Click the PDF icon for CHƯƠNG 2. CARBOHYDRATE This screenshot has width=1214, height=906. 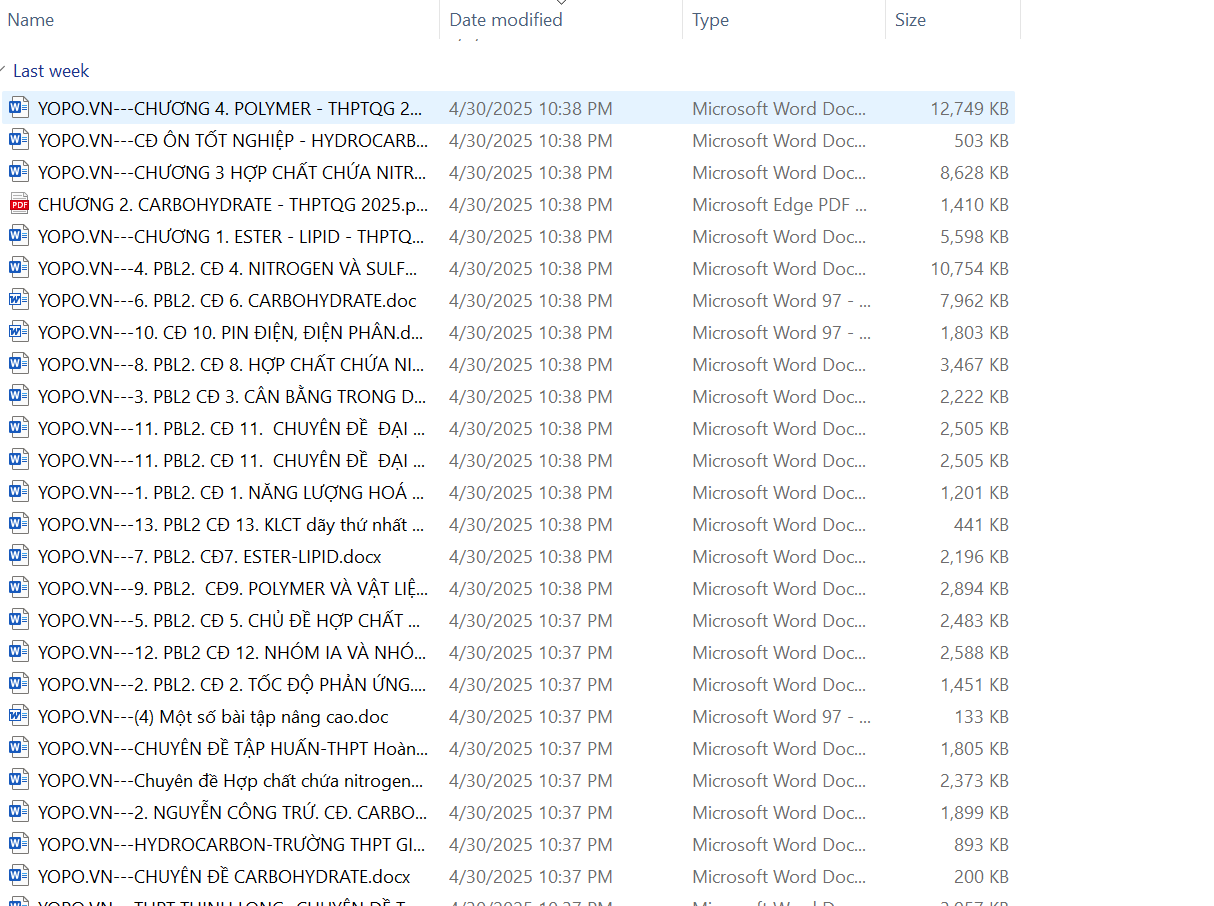click(x=19, y=204)
